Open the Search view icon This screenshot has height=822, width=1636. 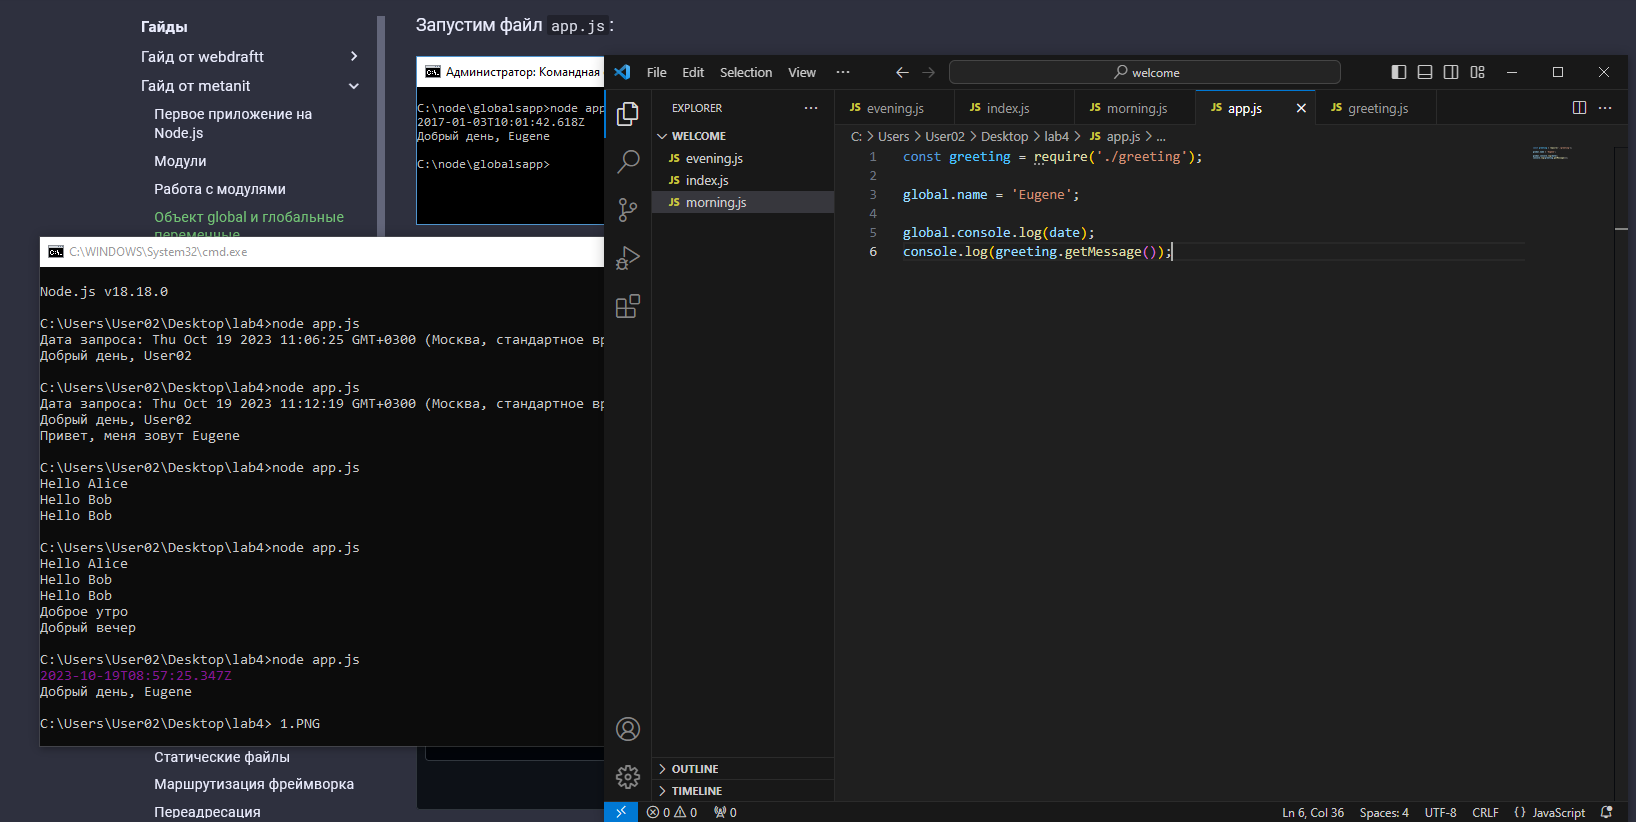[x=628, y=161]
